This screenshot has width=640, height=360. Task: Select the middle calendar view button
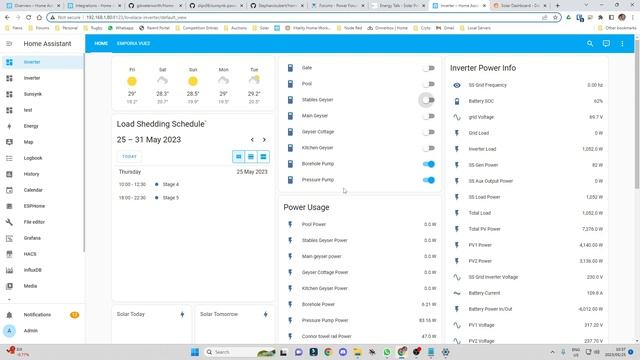251,157
